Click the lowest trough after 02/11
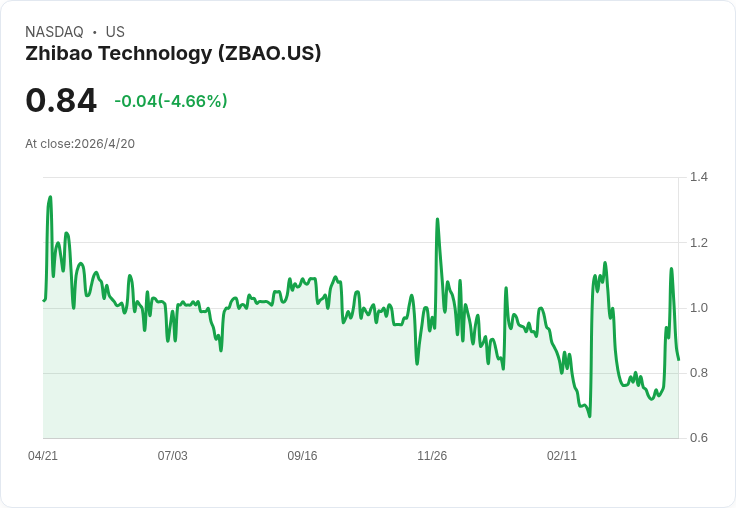The height and width of the screenshot is (508, 736). tap(590, 416)
